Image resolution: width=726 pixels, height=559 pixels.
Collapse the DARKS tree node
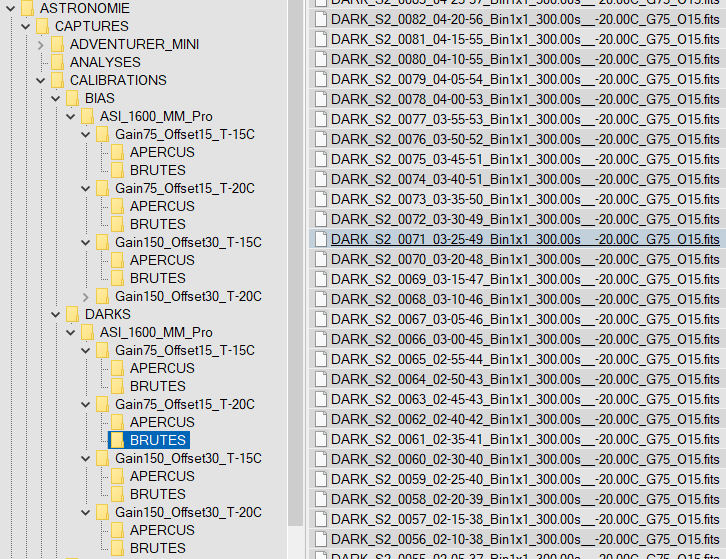tap(56, 314)
